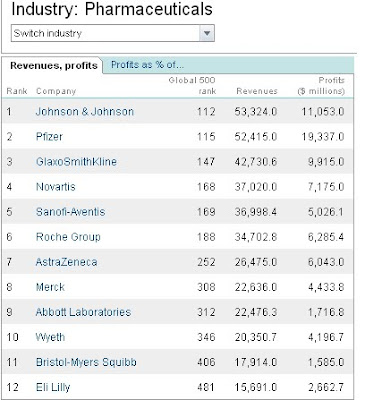Open the Sanofi-Aventis link

70,212
